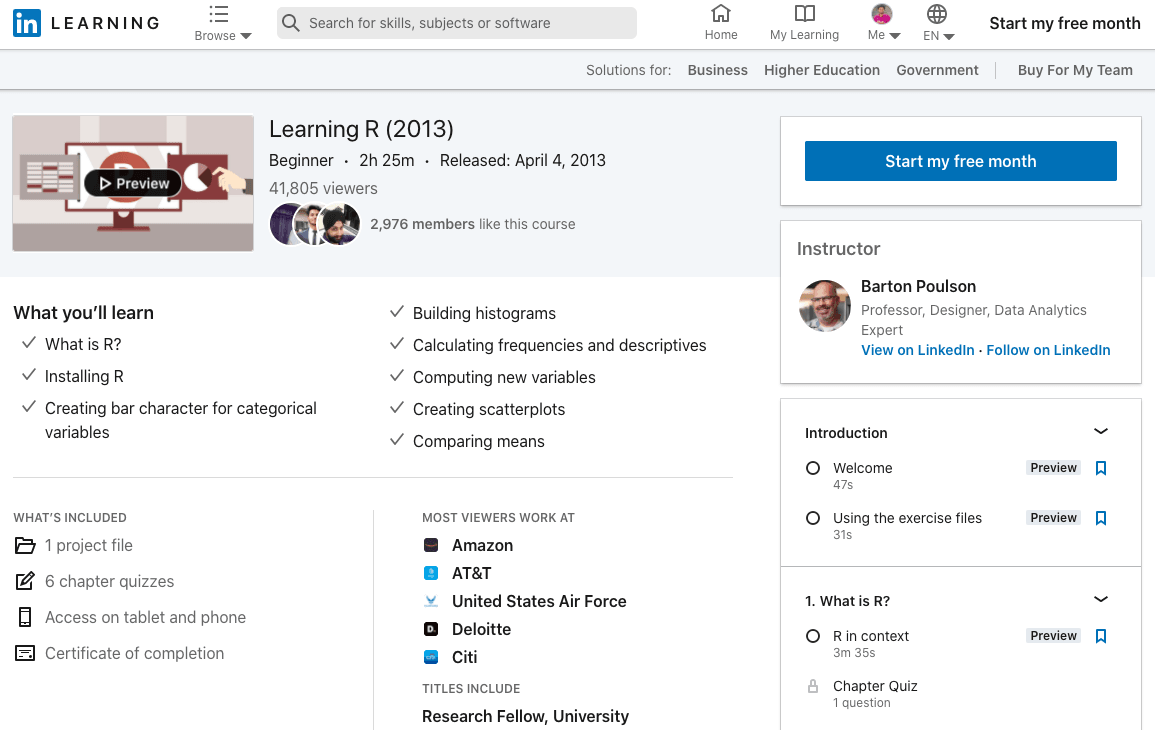Open Barton Poulson instructor name
1155x730 pixels.
(918, 287)
